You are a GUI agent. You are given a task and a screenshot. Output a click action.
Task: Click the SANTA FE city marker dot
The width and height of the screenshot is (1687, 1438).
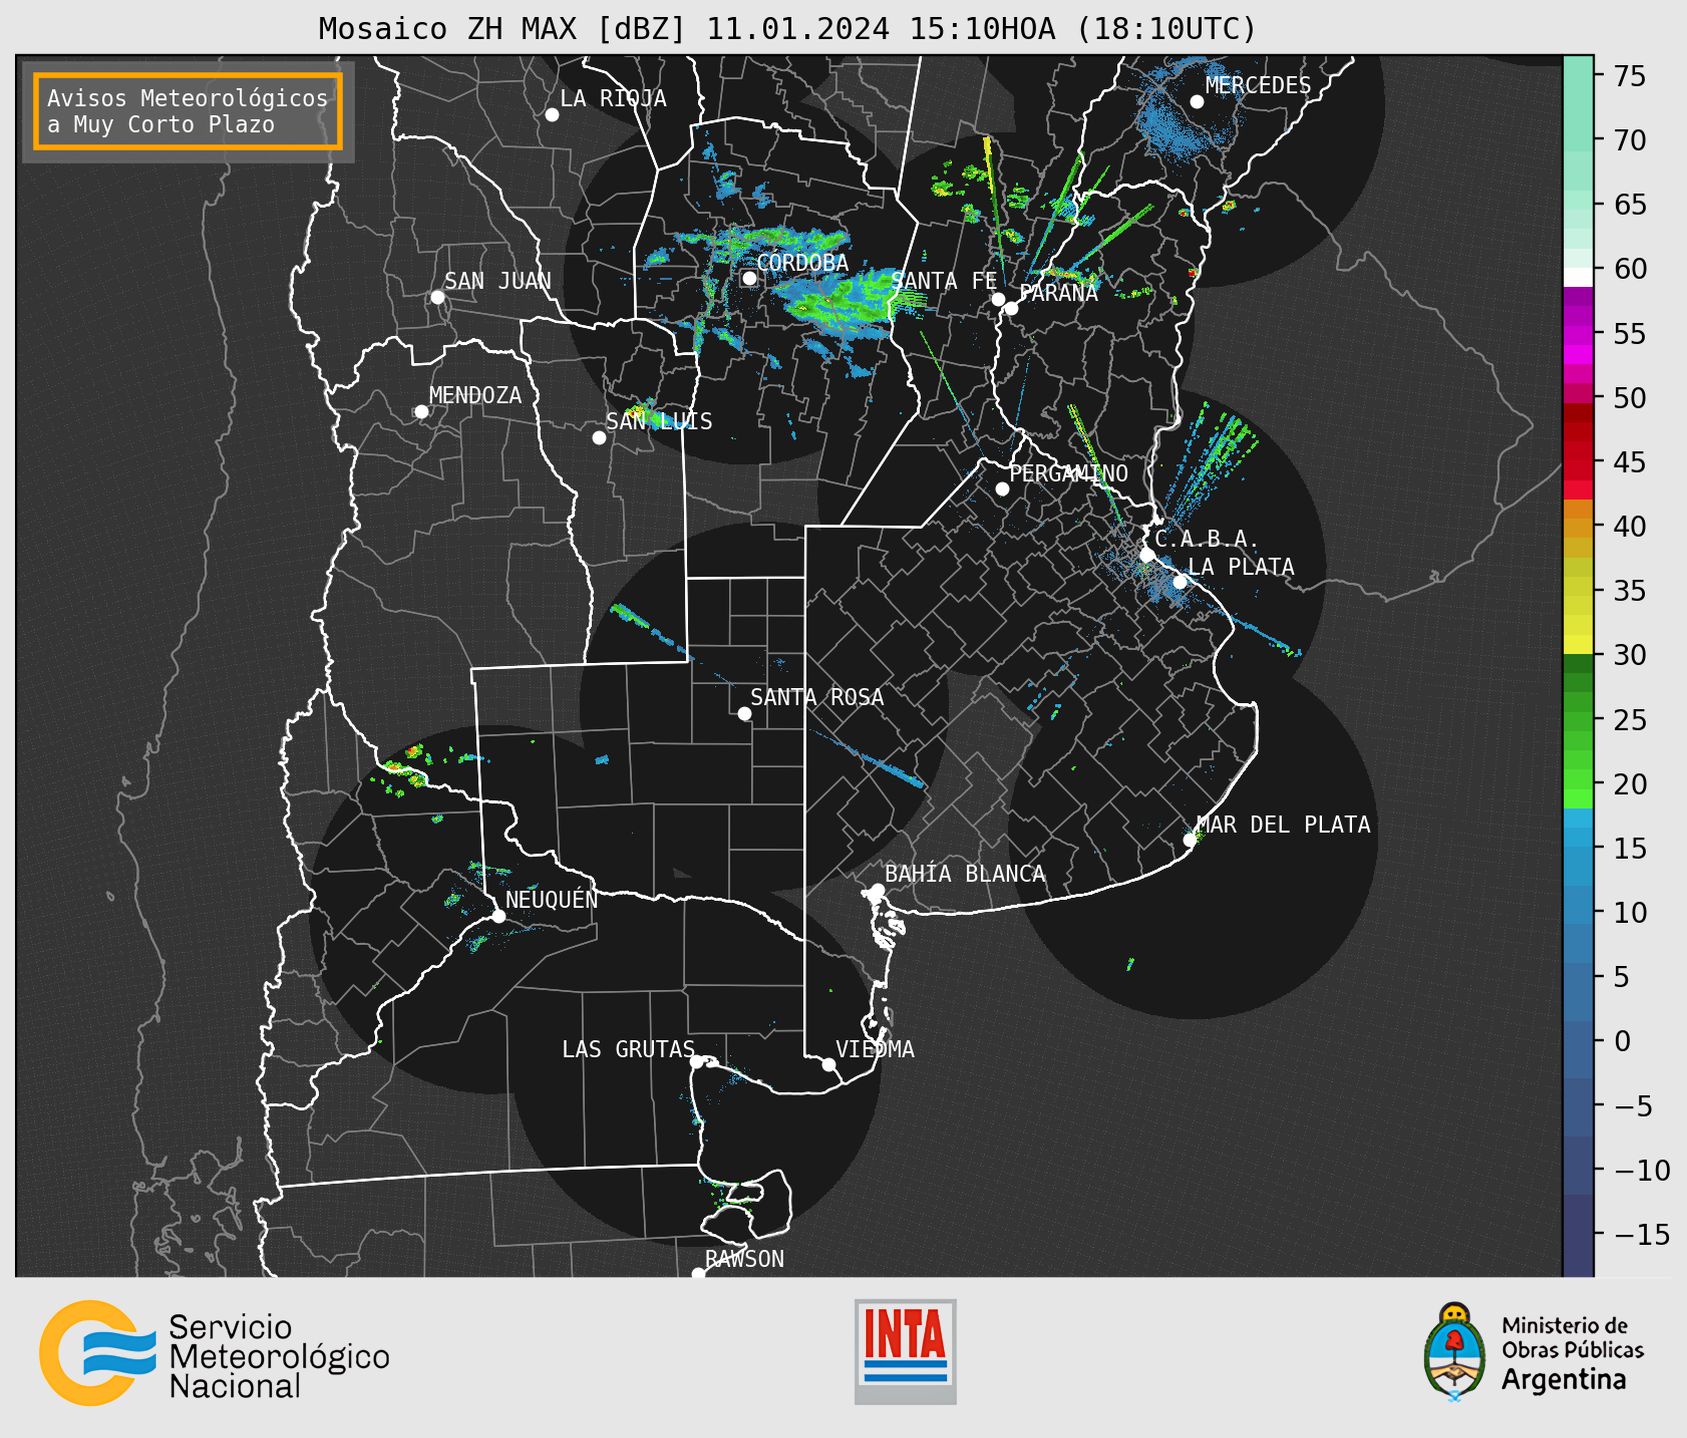click(x=998, y=299)
